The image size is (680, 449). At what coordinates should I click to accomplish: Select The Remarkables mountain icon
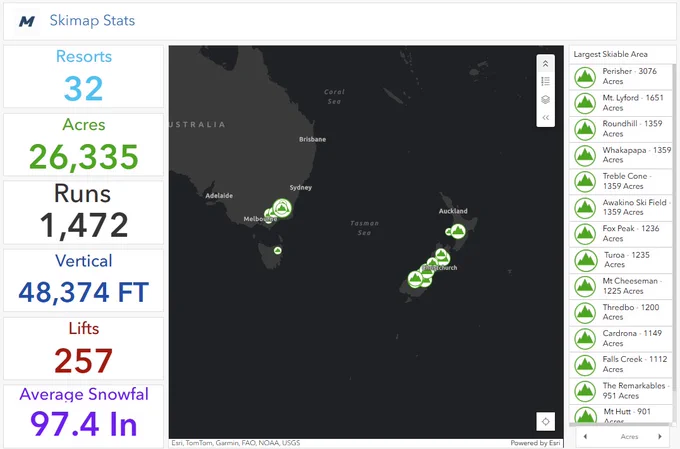(x=585, y=391)
